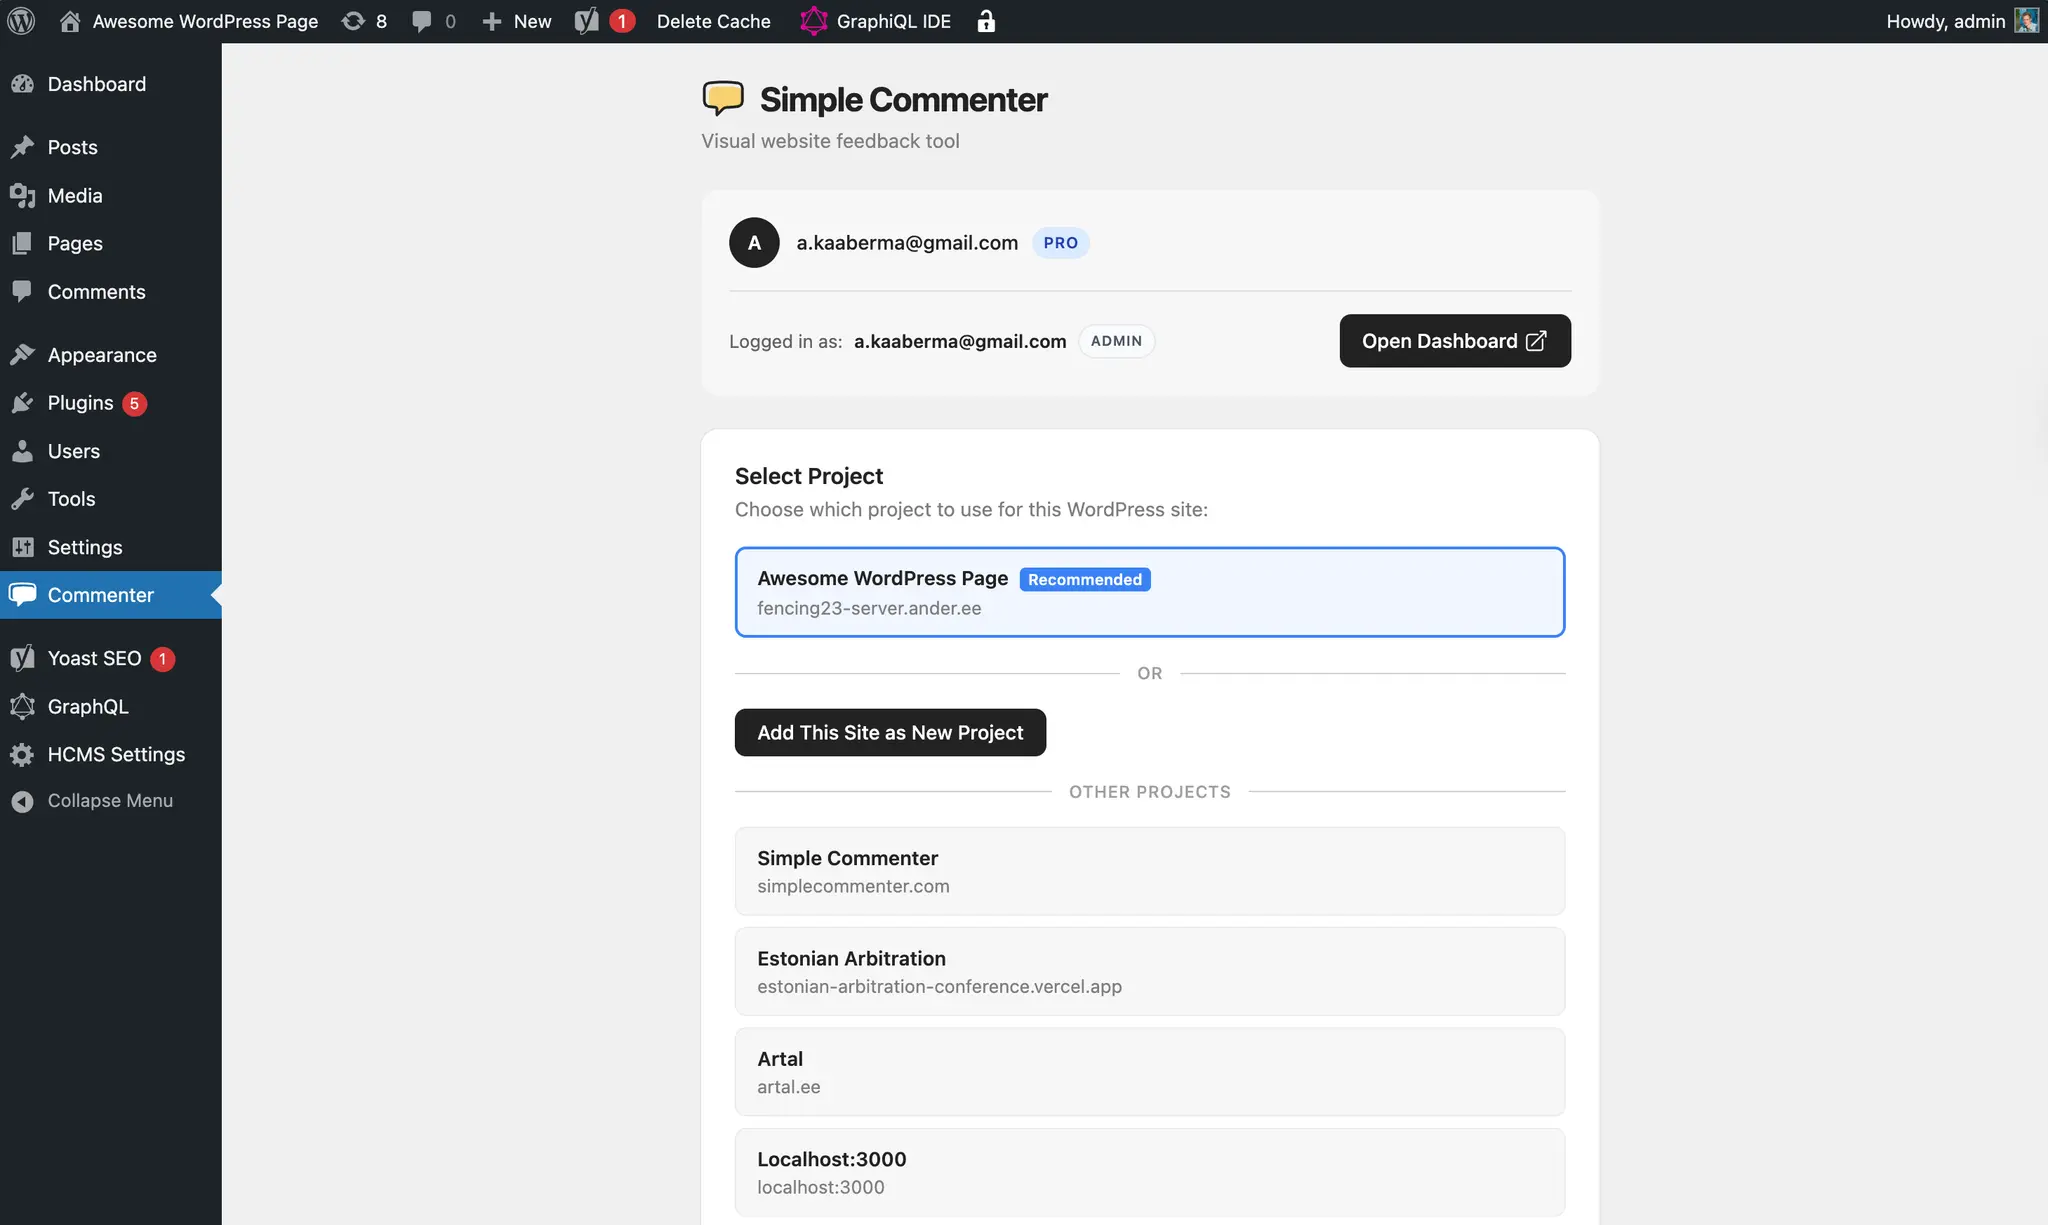
Task: Click the WordPress logo in admin bar
Action: coord(21,20)
